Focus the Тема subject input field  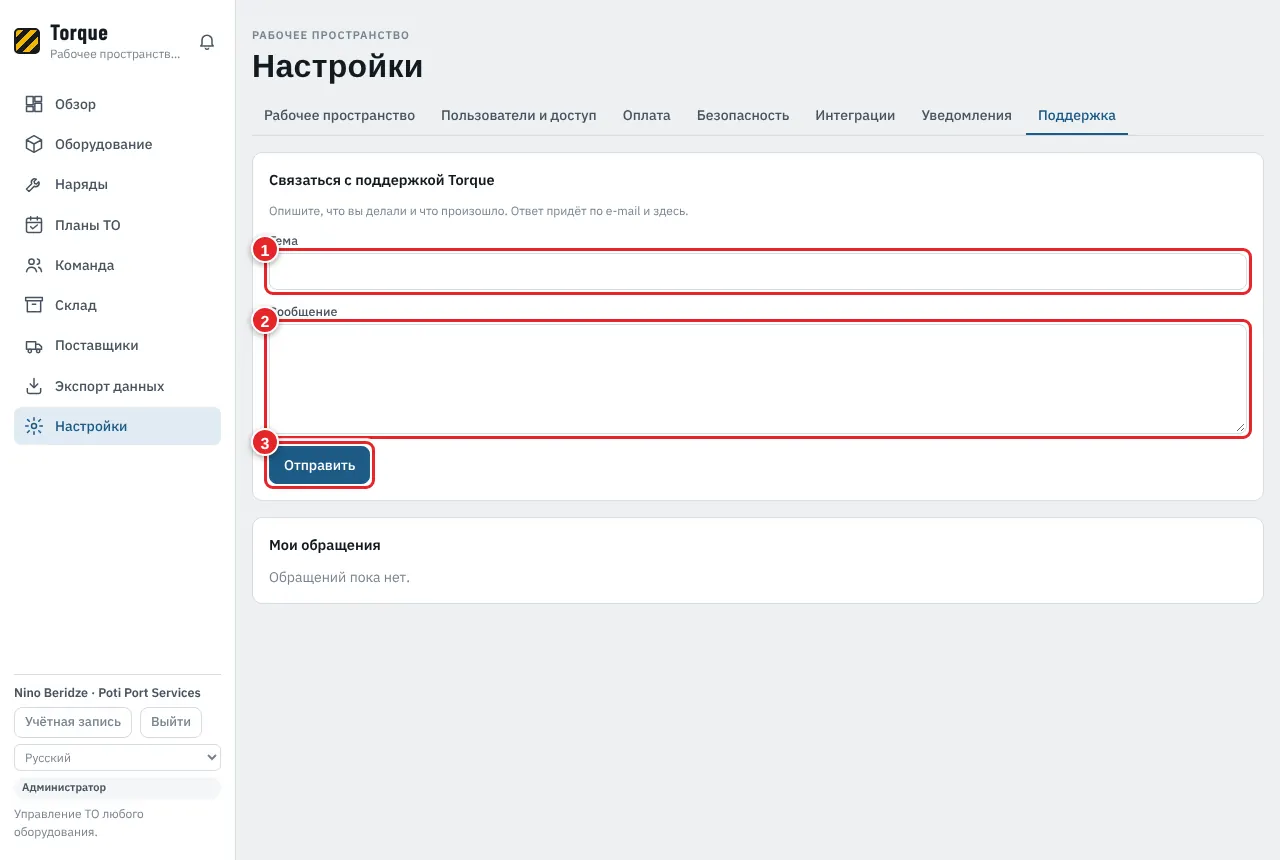758,271
